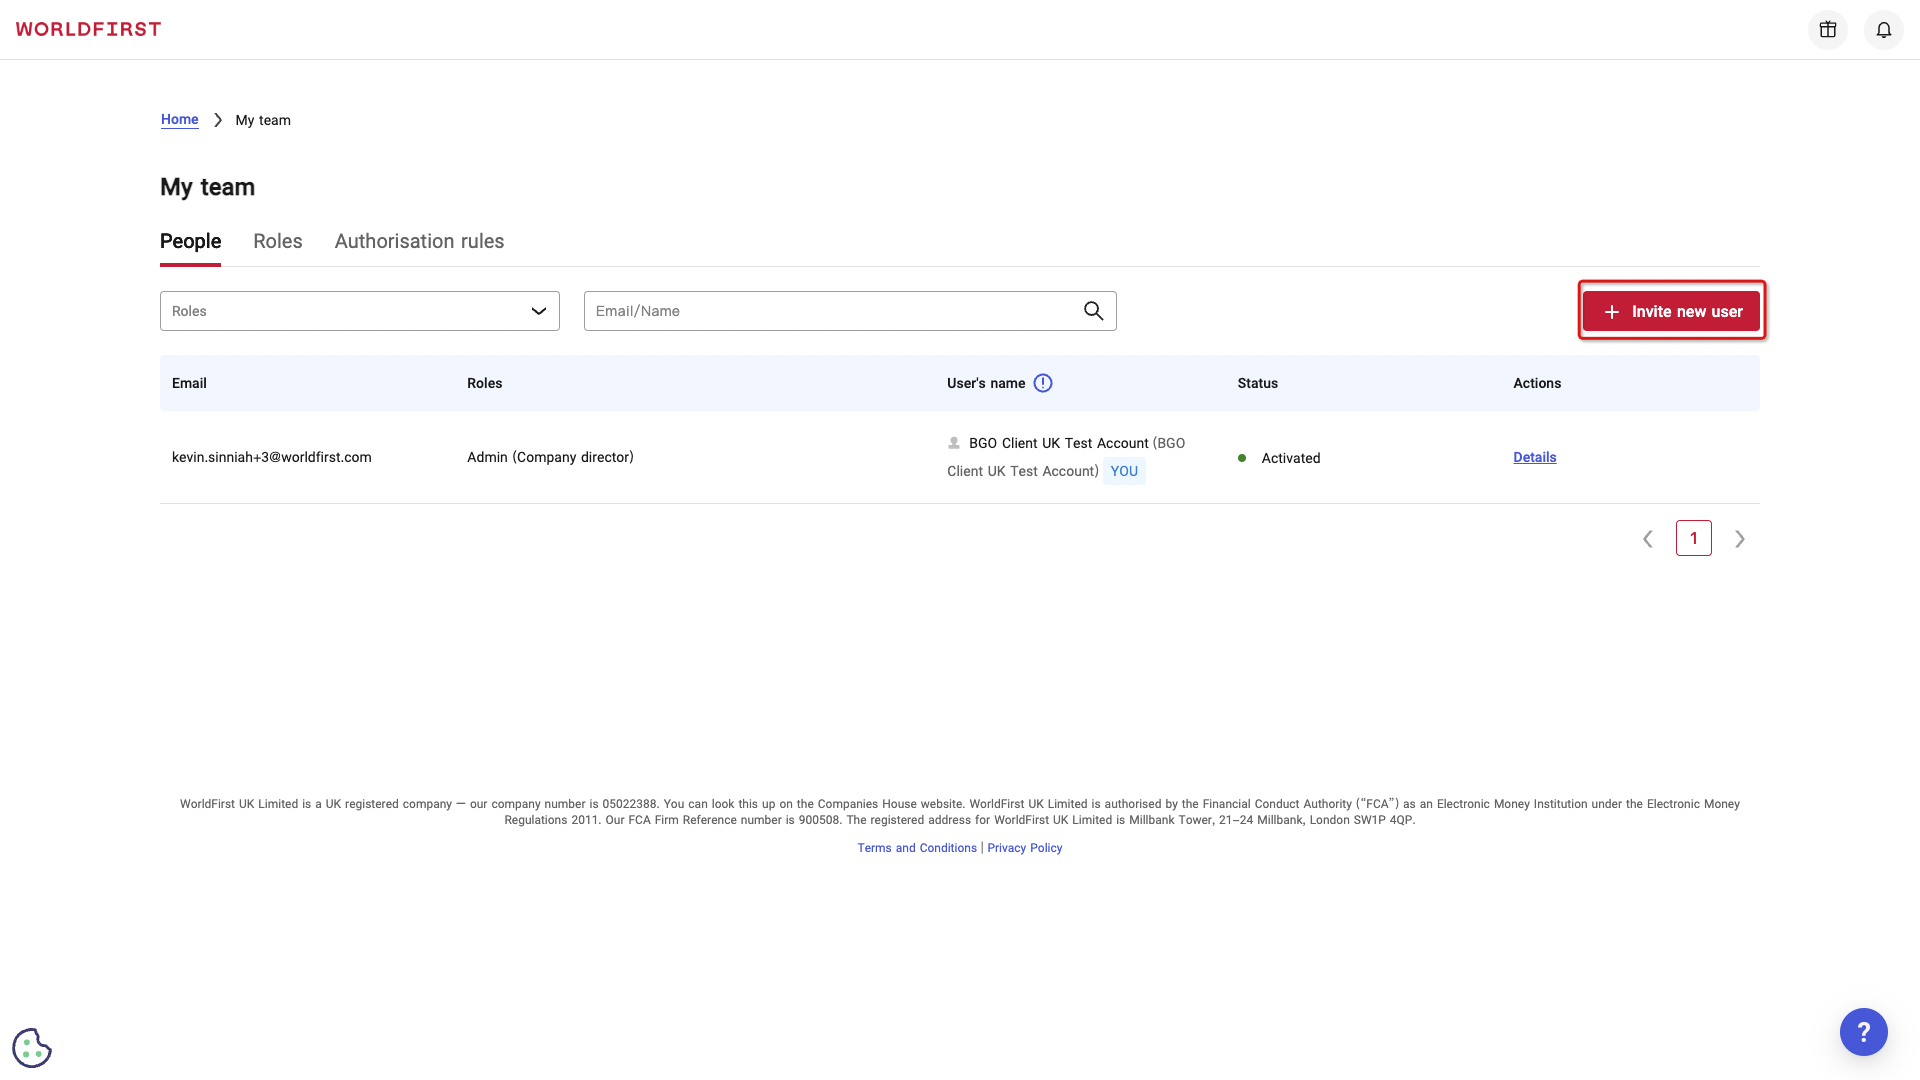Switch to the Roles tab
Viewport: 1920px width, 1080px height.
(x=278, y=241)
